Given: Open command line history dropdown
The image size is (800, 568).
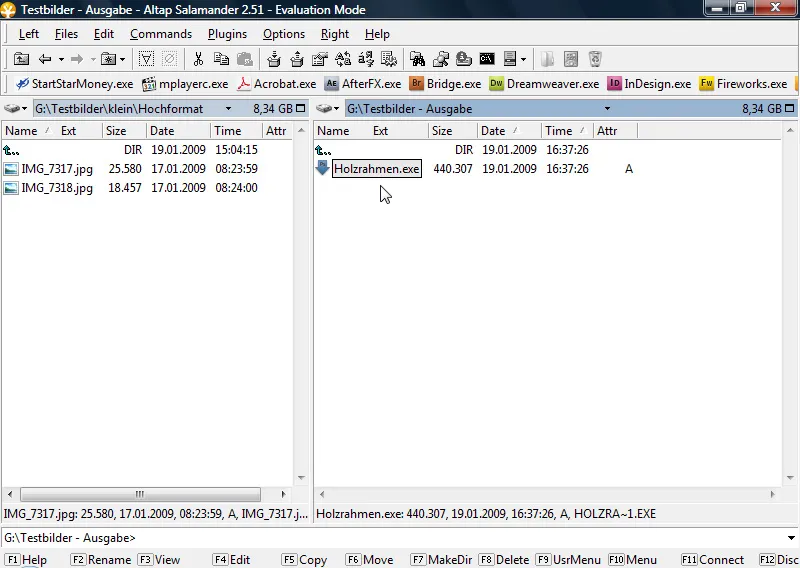Looking at the screenshot, I should click(791, 538).
